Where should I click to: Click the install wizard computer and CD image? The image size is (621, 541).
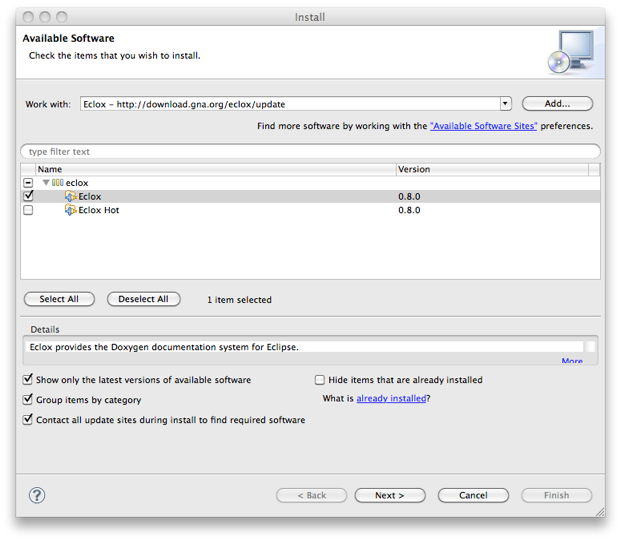571,52
